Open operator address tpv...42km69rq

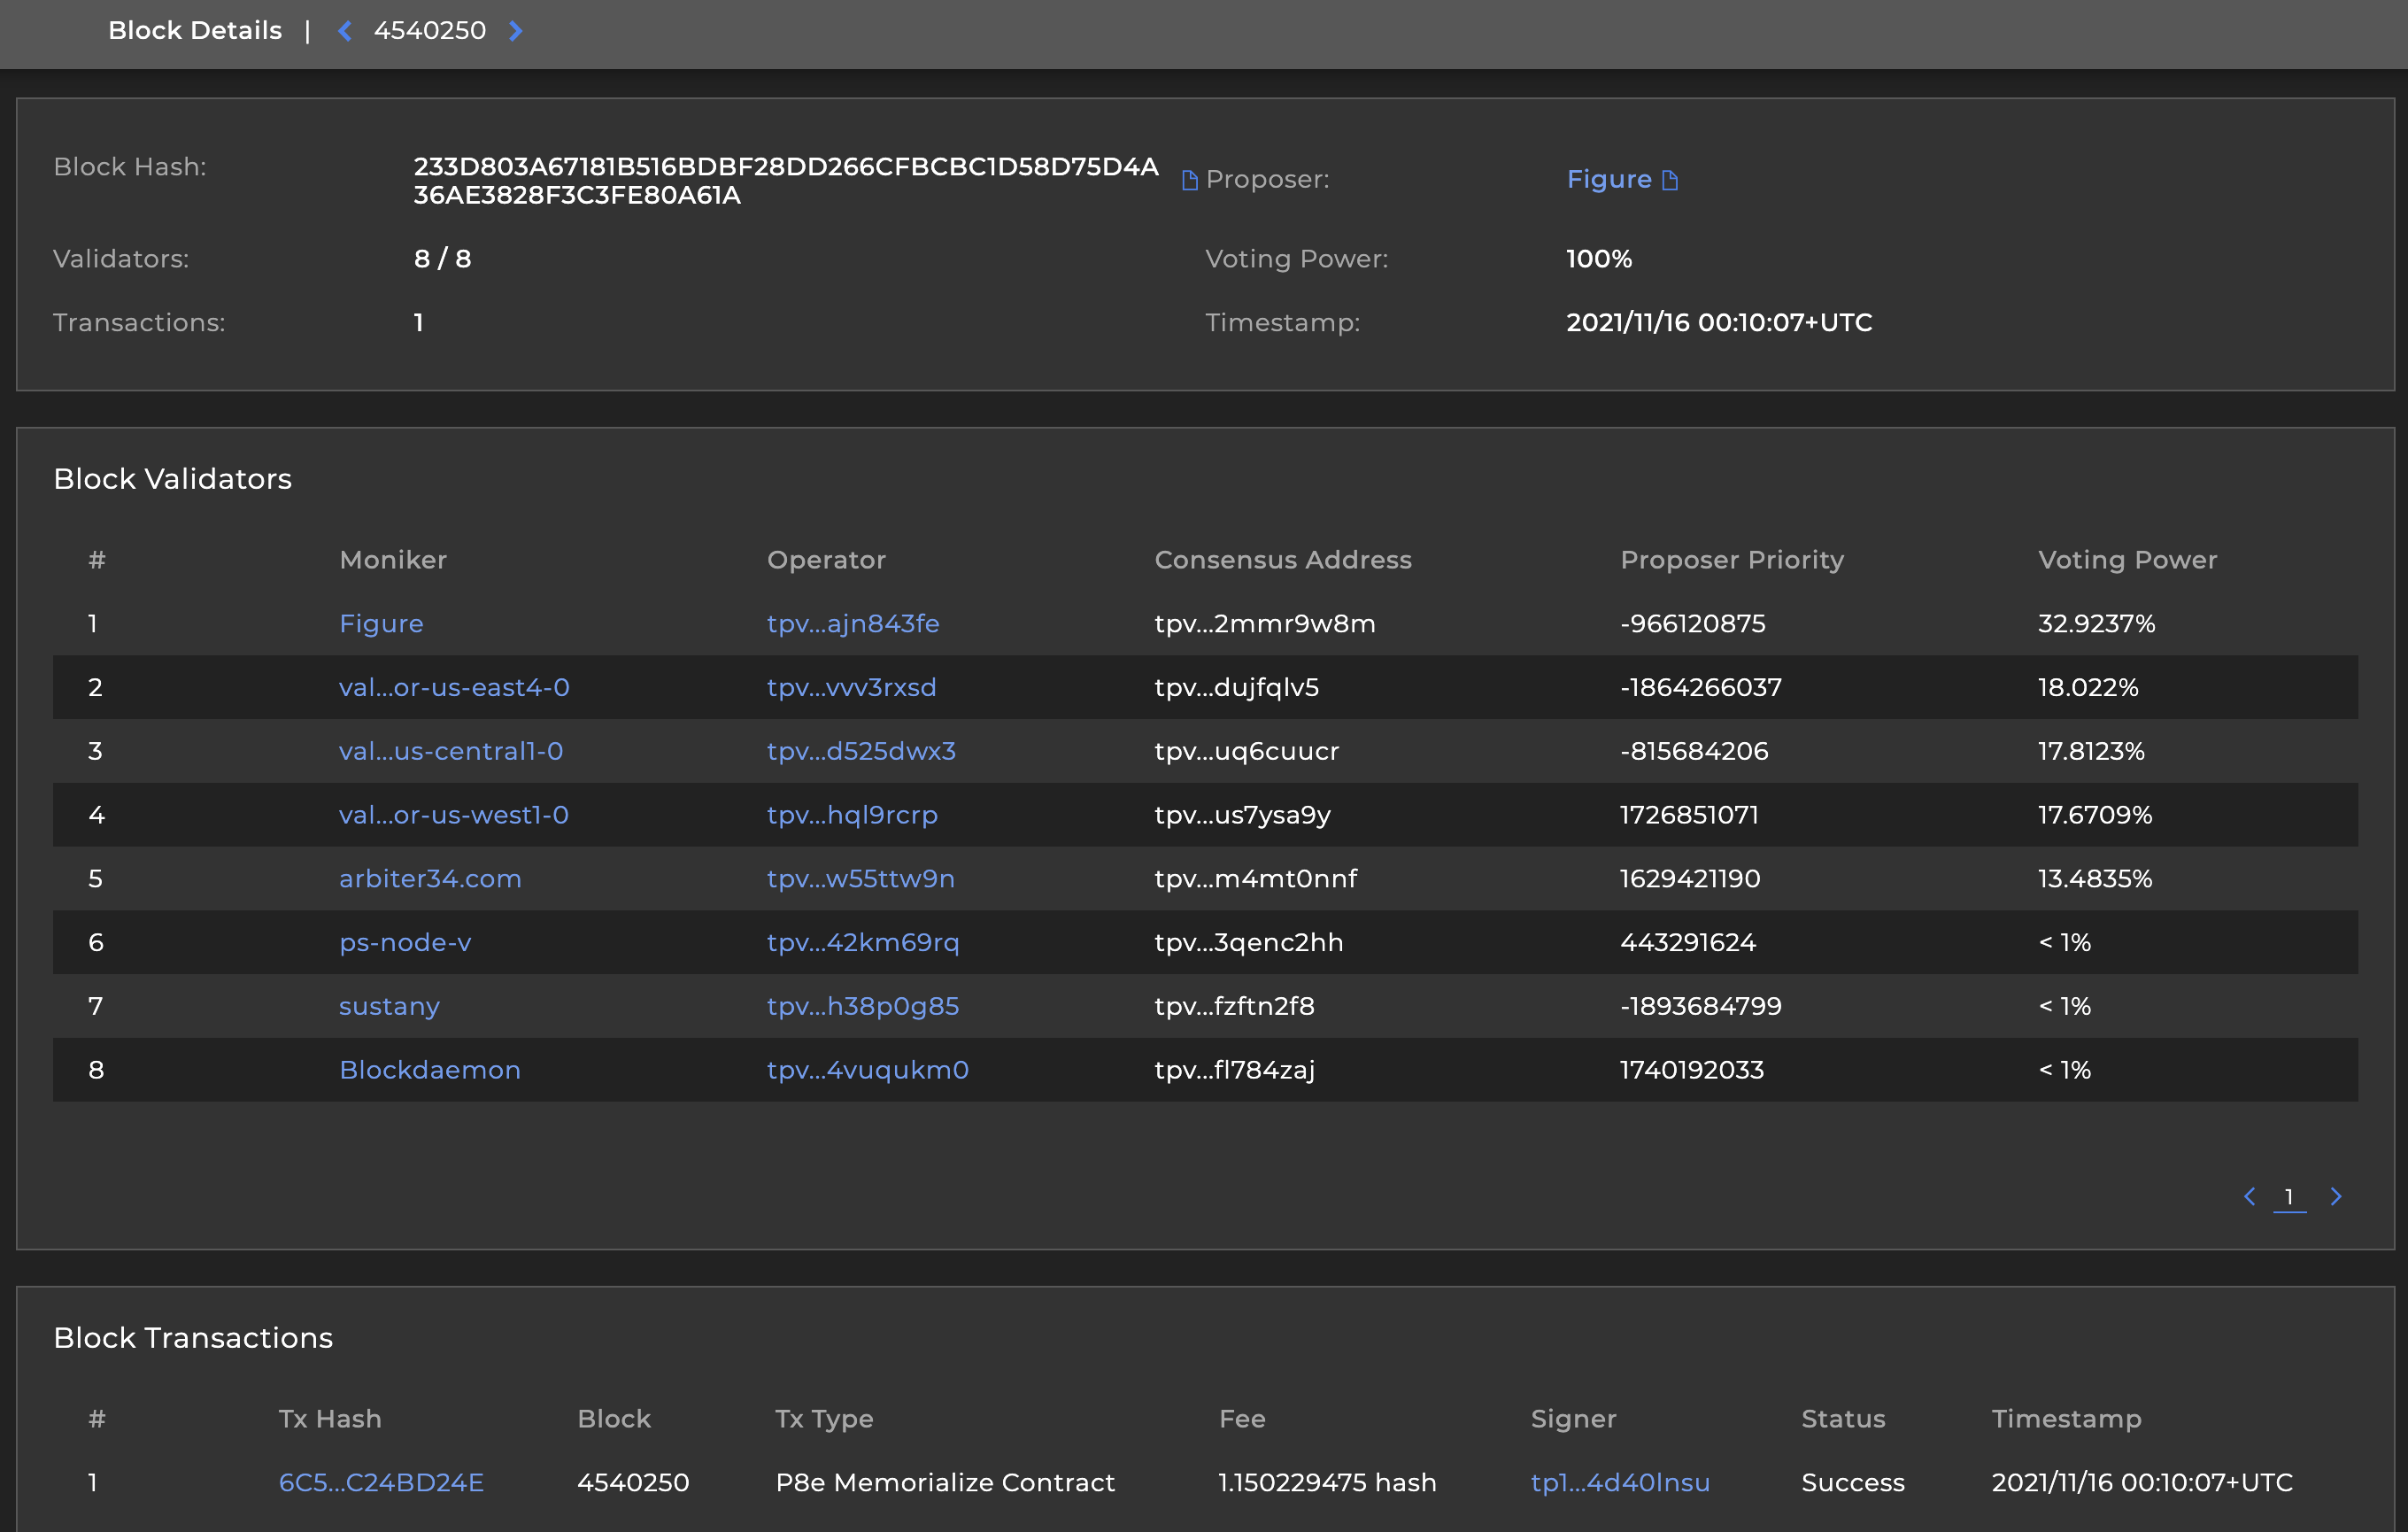point(863,942)
